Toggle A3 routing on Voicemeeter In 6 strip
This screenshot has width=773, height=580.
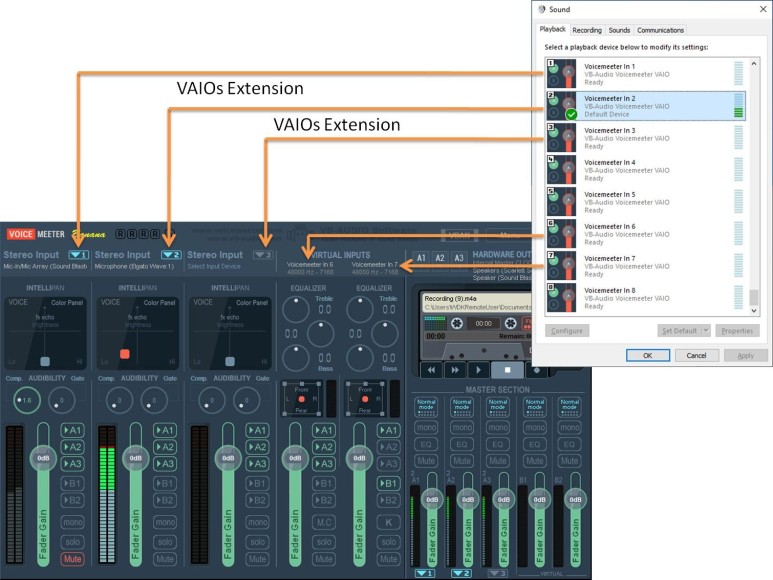tap(324, 464)
